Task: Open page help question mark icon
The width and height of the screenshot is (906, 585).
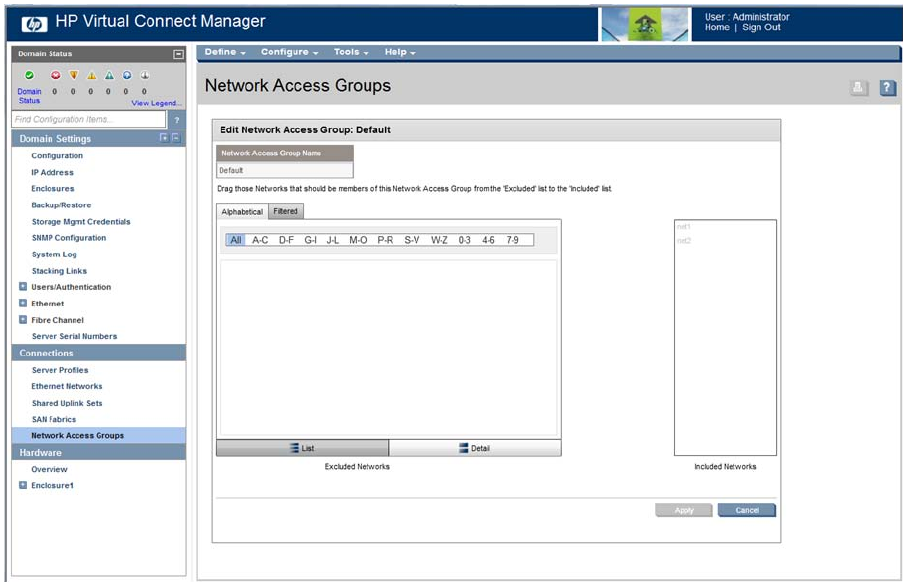Action: 887,88
